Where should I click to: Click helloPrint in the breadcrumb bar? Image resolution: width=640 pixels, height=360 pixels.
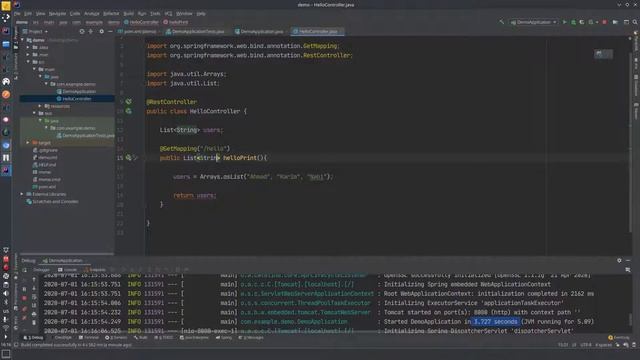pos(176,22)
